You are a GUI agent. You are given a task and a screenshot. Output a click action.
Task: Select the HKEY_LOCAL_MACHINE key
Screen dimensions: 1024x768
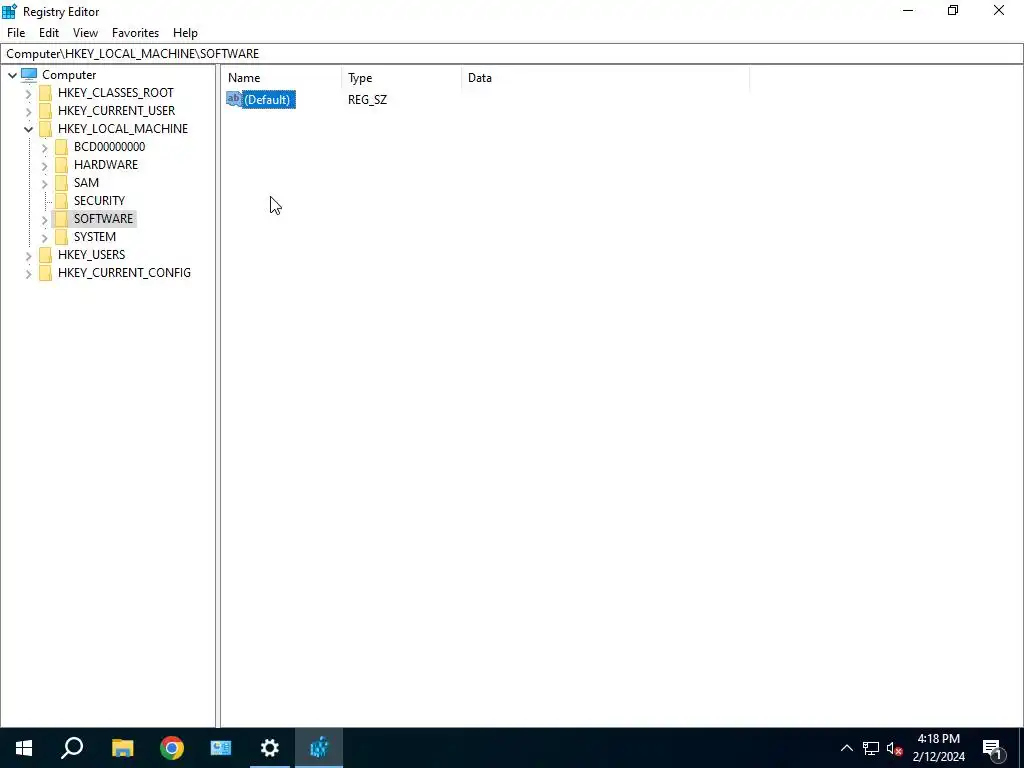click(123, 129)
